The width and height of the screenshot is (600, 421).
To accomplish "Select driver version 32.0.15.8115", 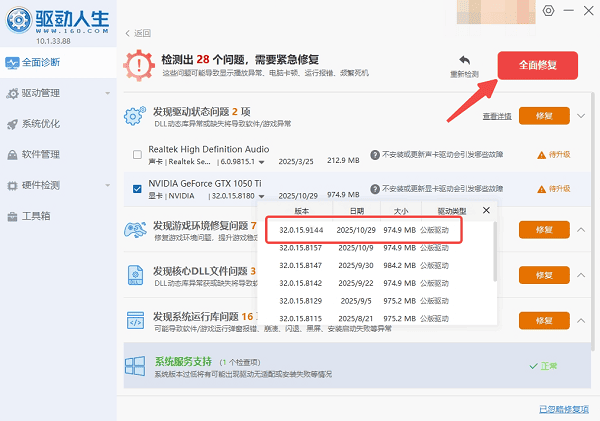I will point(364,318).
